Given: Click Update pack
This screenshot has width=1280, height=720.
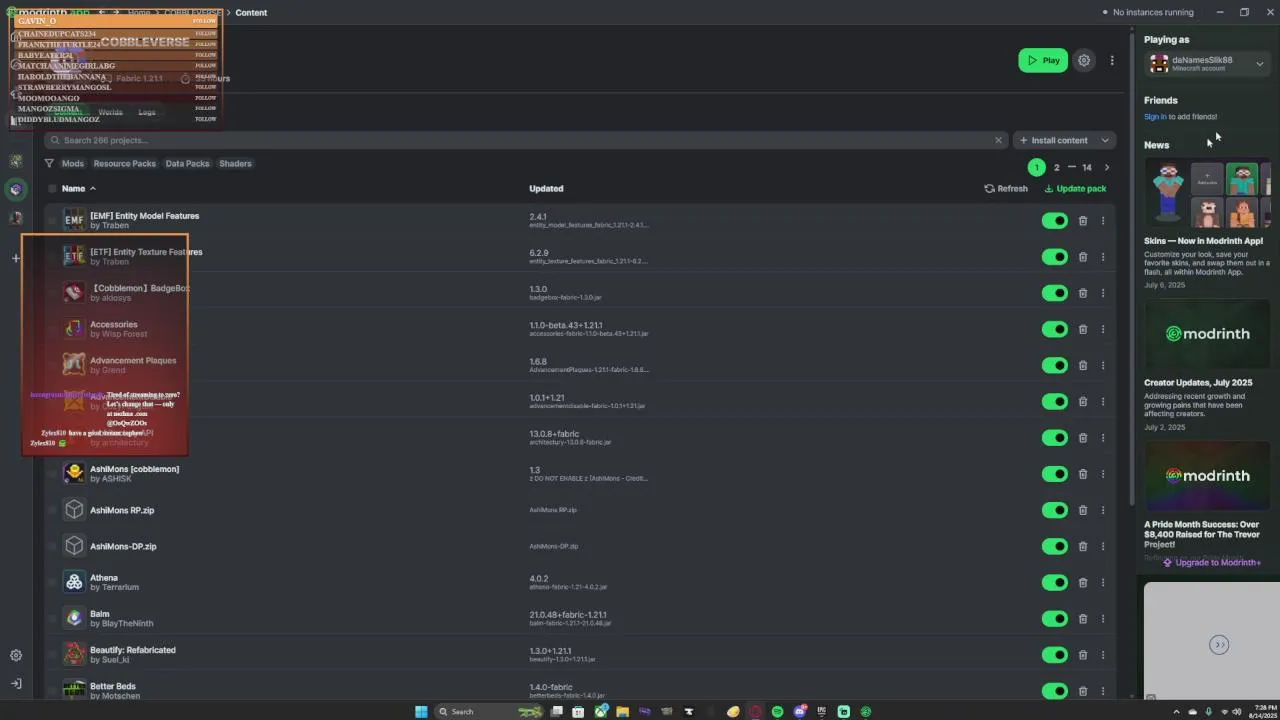Looking at the screenshot, I should 1075,188.
